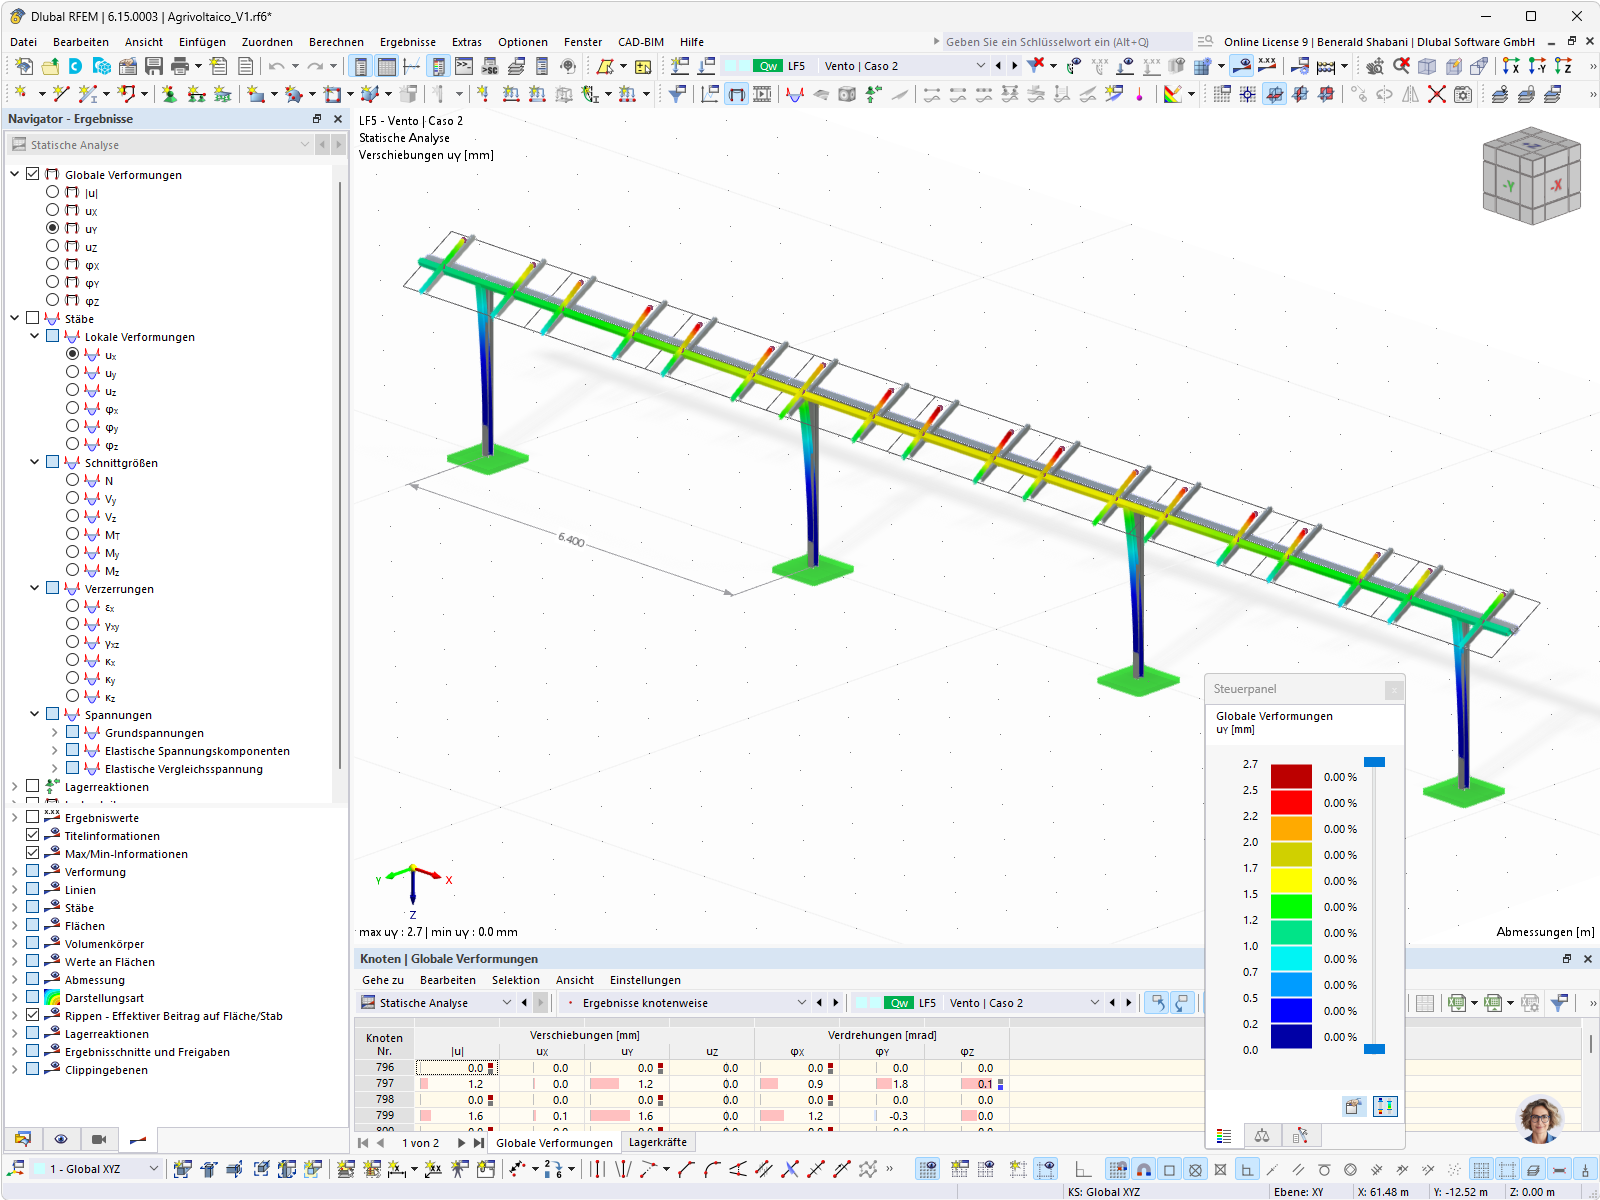
Task: Collapse the Lokale Verformungen tree node
Action: point(35,336)
